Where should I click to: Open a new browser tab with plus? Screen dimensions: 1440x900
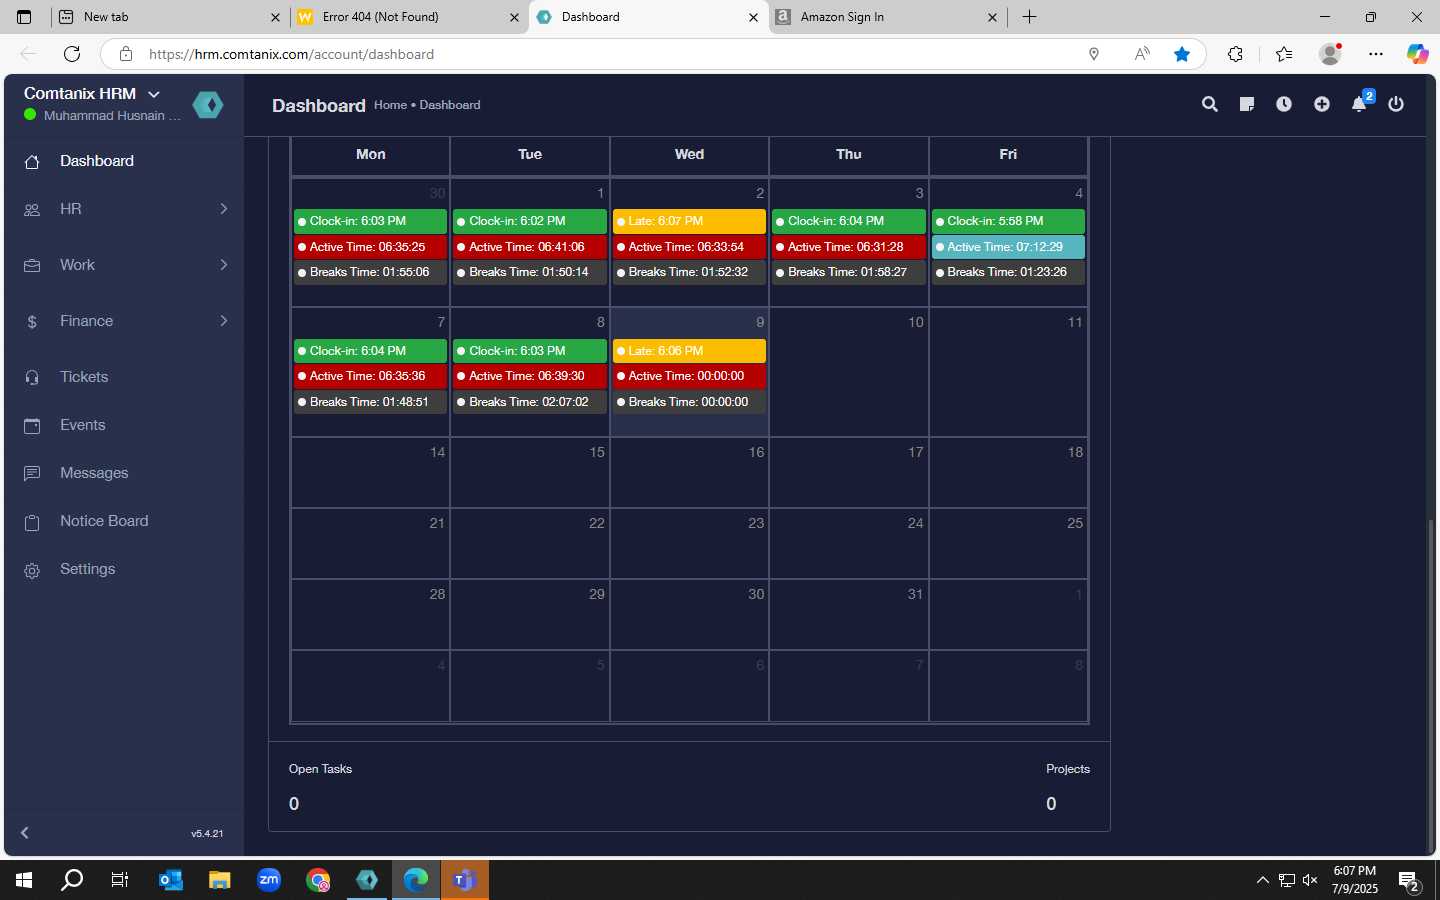point(1029,17)
